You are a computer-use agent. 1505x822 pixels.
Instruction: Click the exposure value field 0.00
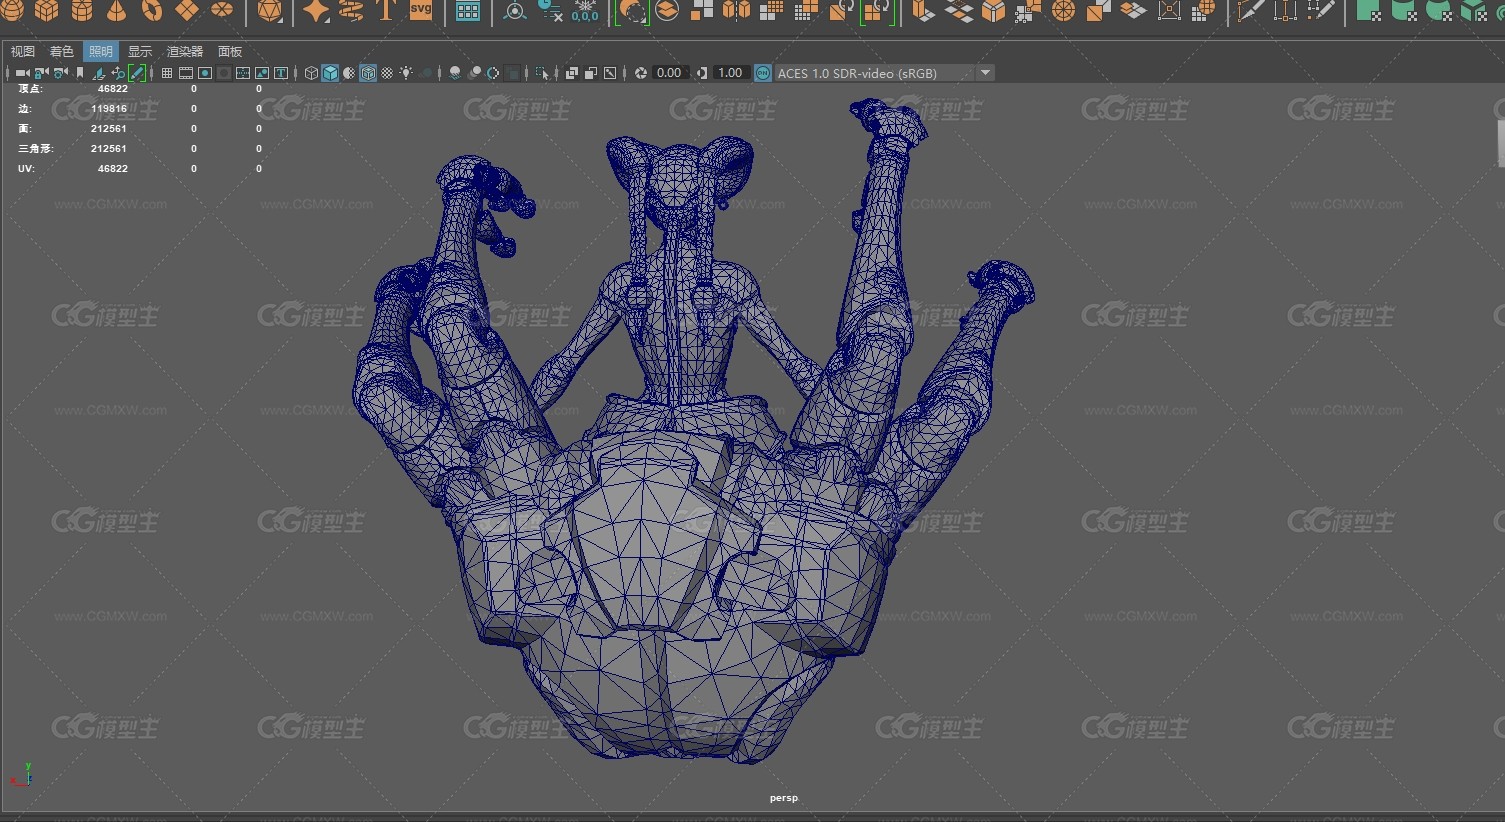669,73
